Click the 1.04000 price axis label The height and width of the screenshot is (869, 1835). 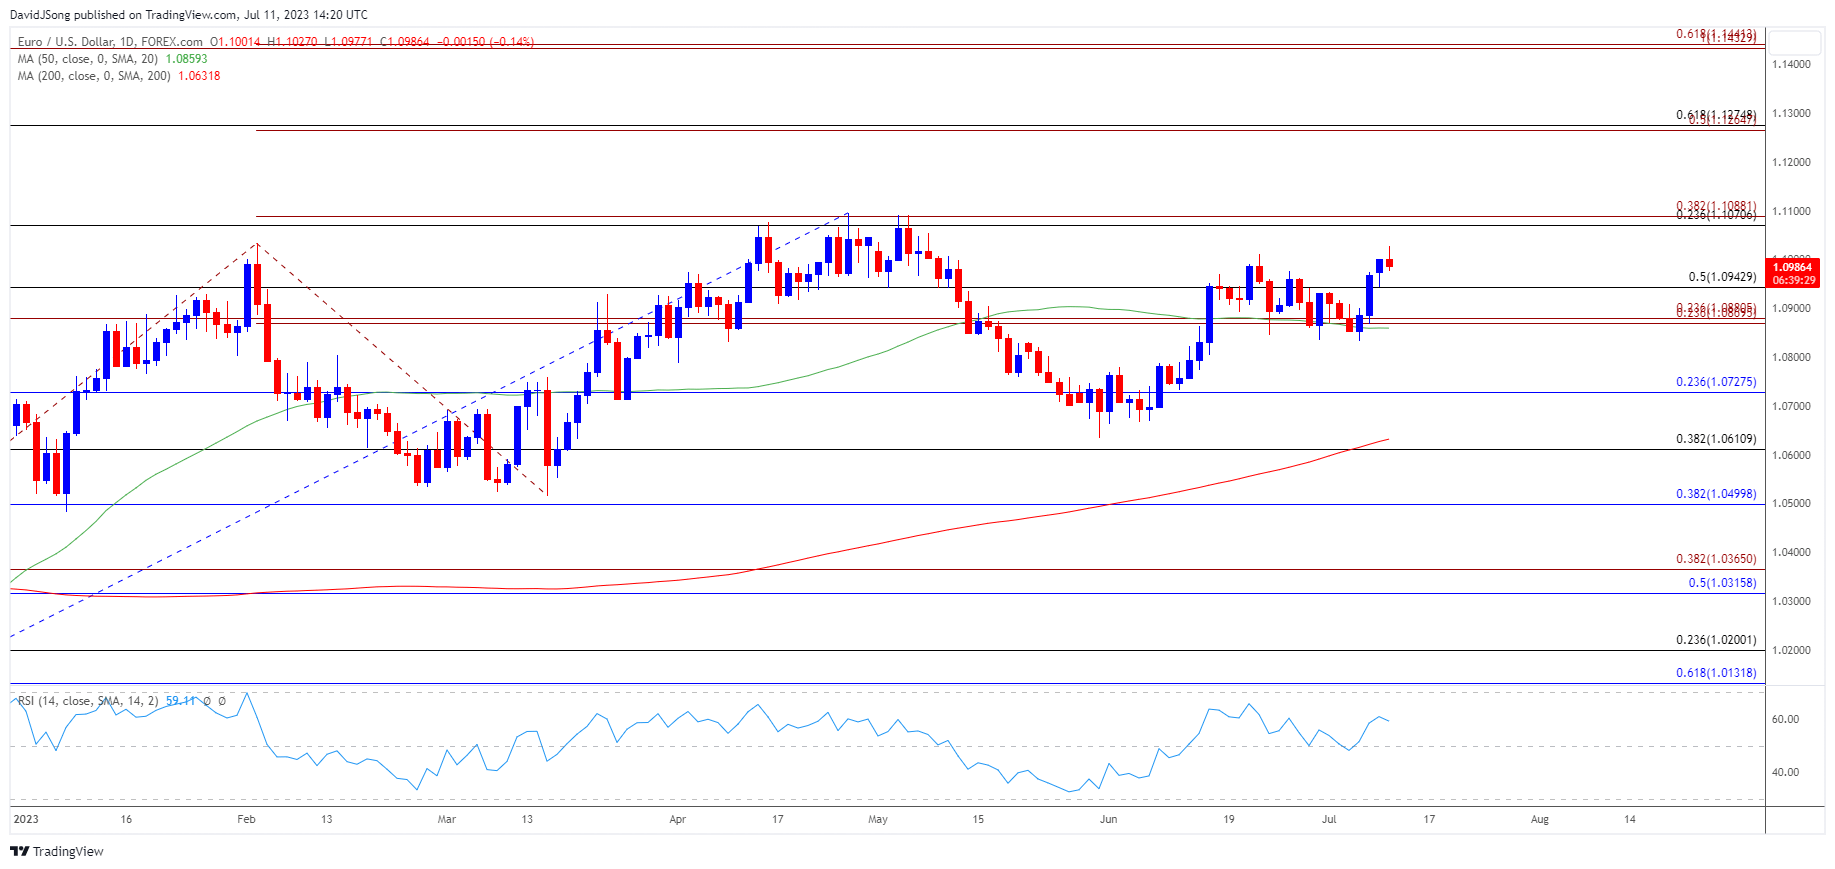point(1791,552)
